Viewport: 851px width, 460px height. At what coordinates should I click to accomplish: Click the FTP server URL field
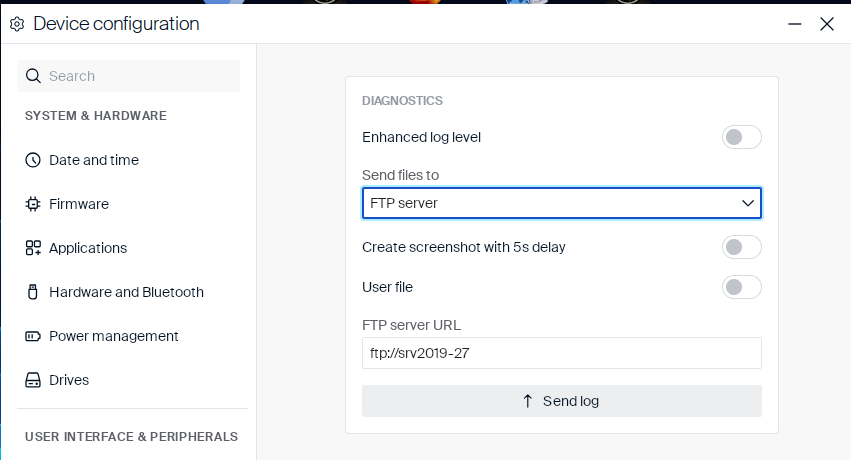coord(562,353)
